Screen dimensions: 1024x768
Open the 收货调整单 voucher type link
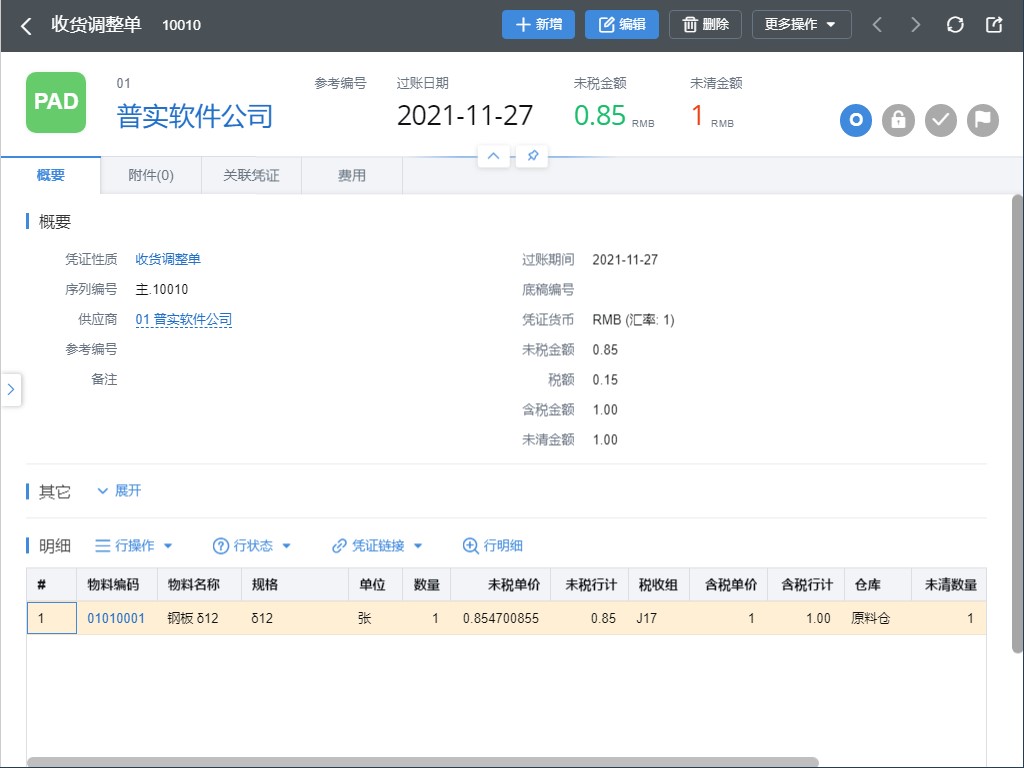click(x=168, y=259)
